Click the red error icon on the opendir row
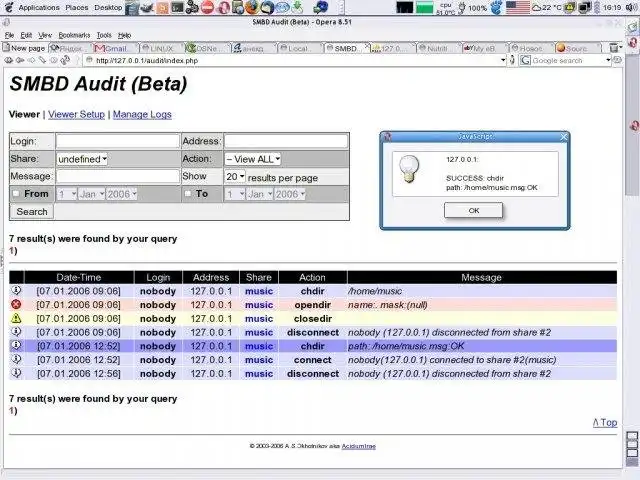 (x=16, y=304)
